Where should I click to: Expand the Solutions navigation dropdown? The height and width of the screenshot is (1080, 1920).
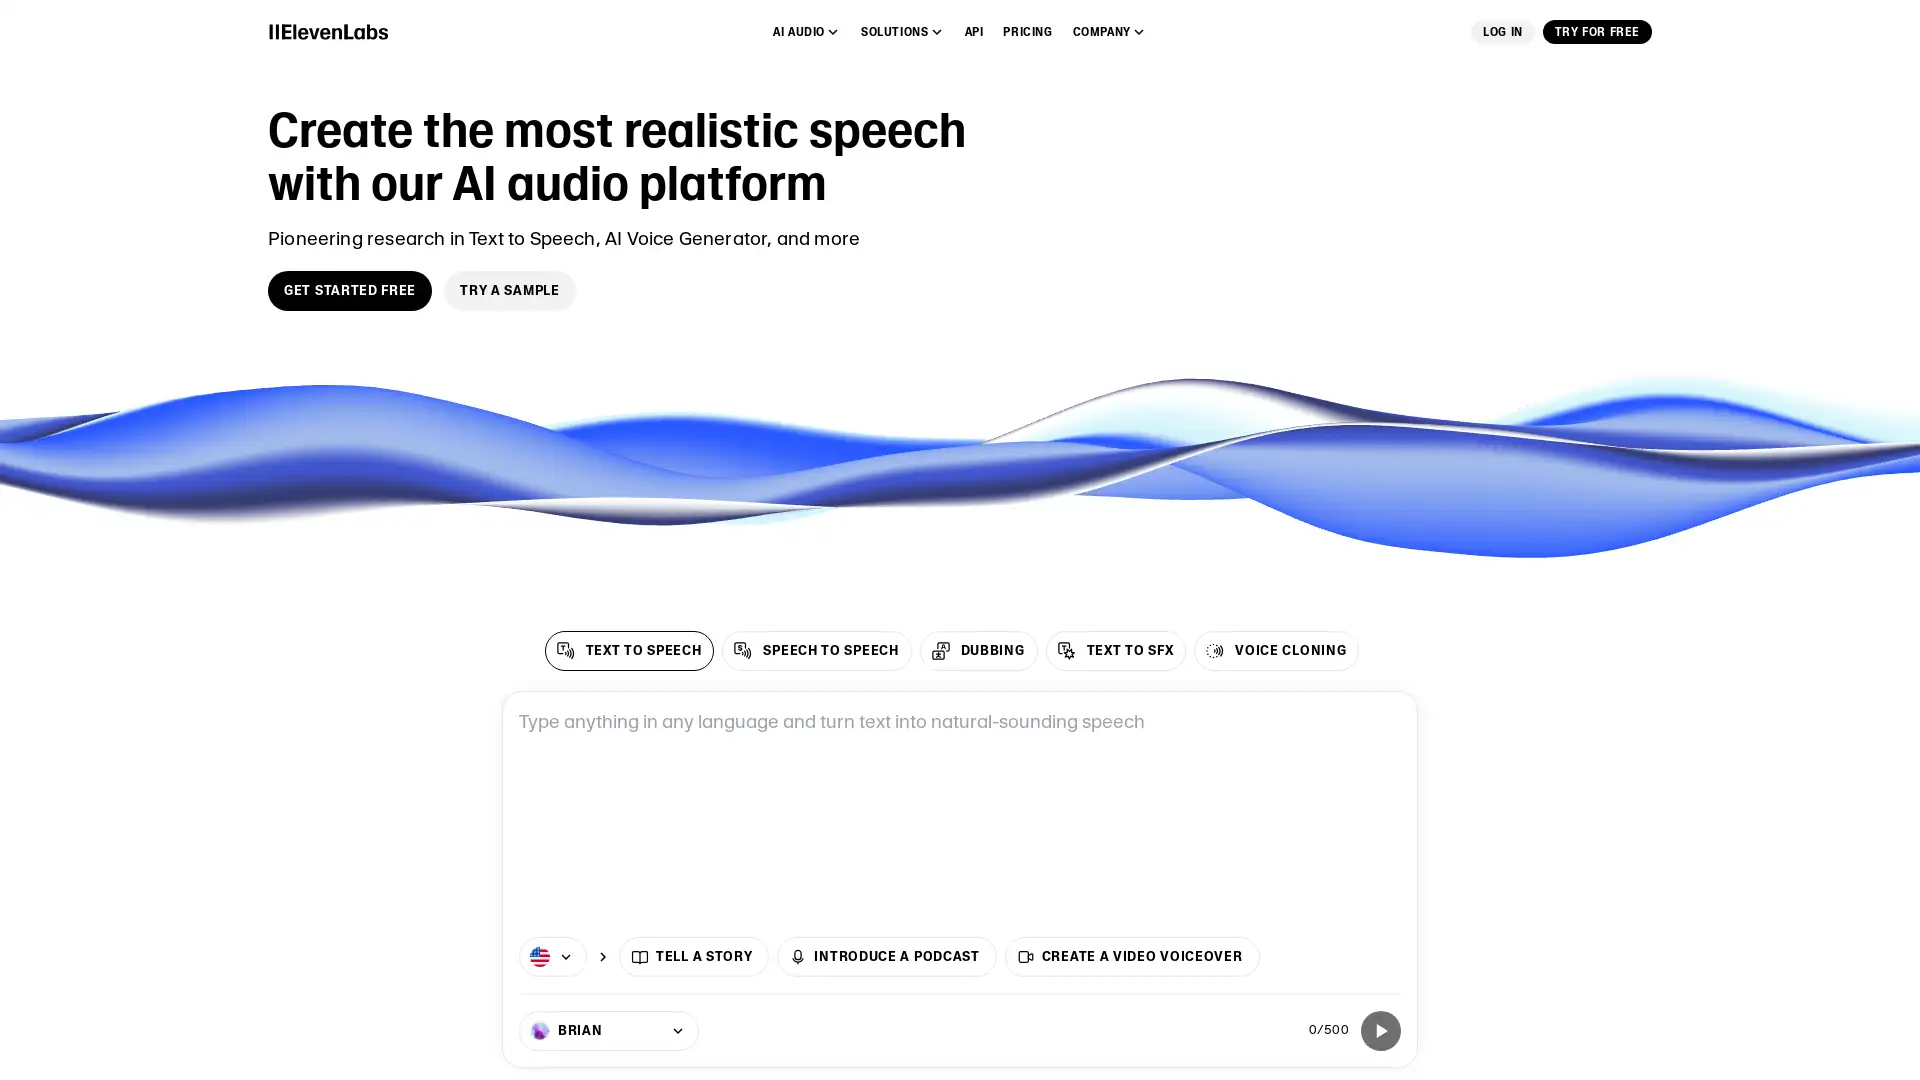click(902, 32)
